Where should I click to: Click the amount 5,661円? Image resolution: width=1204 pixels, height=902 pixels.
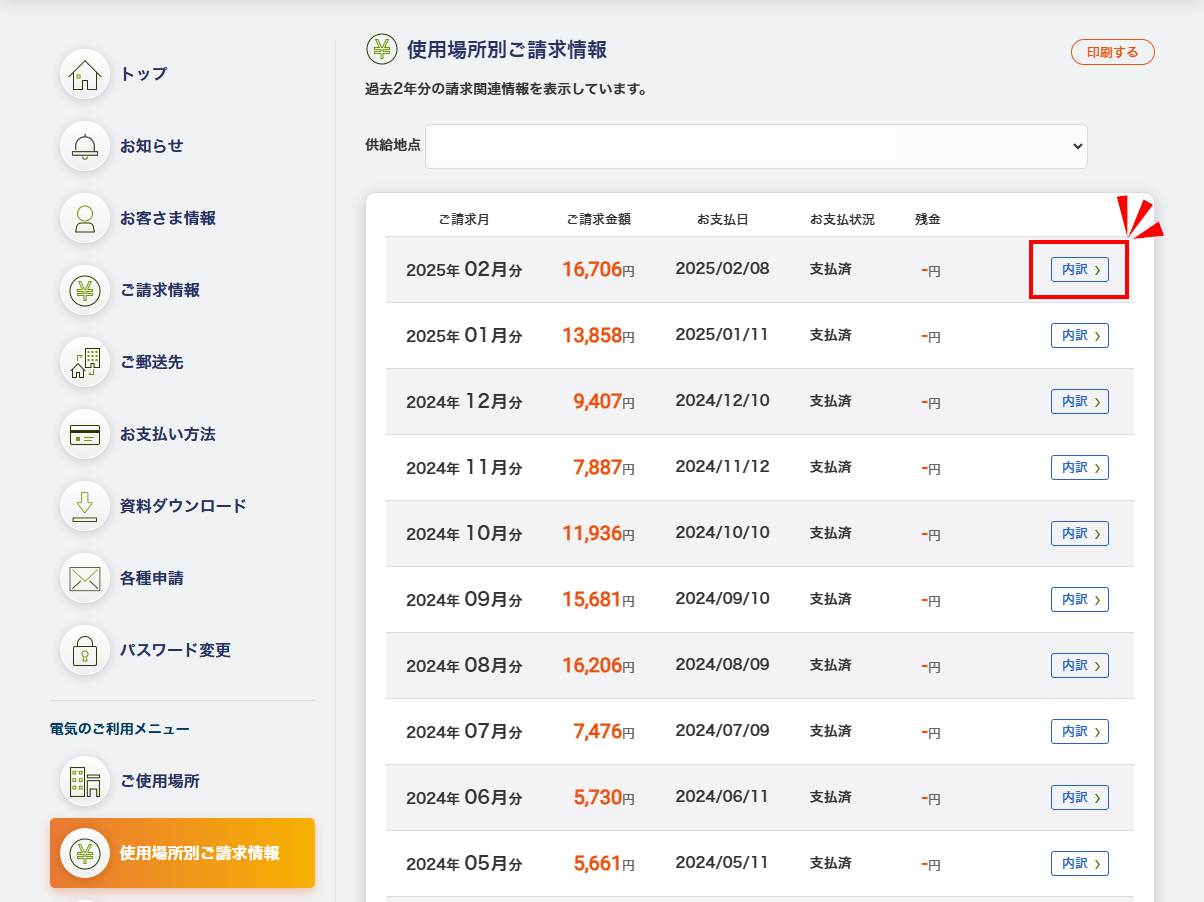(604, 863)
